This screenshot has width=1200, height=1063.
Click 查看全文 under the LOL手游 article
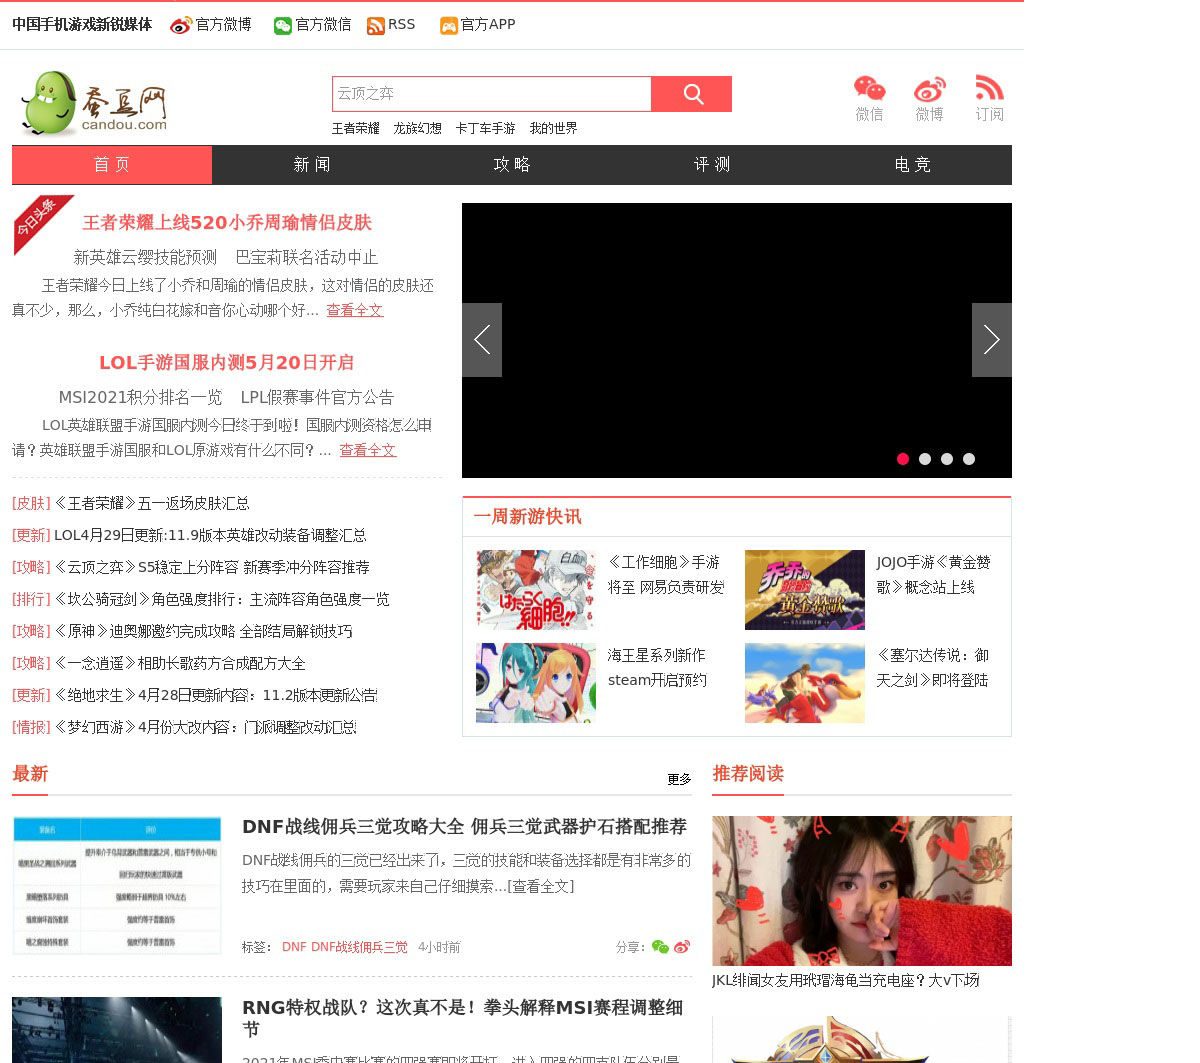(x=368, y=451)
